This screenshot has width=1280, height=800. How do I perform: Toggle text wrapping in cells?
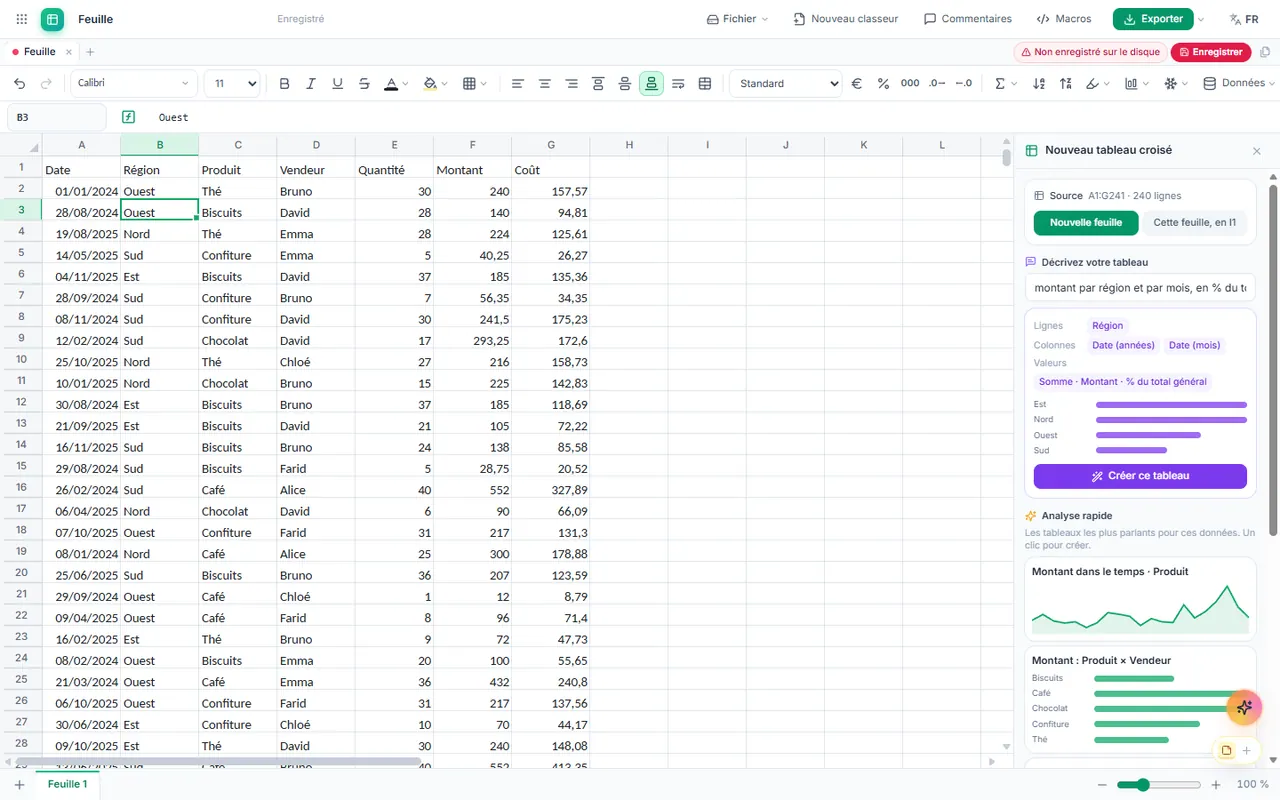coord(678,84)
